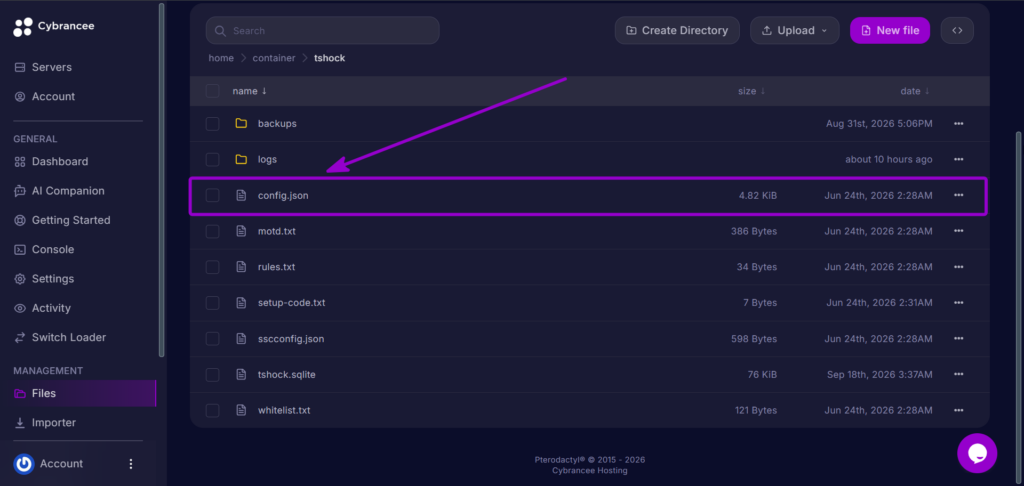Screen dimensions: 1024x486
Task: Click the account avatar power icon
Action: (x=24, y=464)
